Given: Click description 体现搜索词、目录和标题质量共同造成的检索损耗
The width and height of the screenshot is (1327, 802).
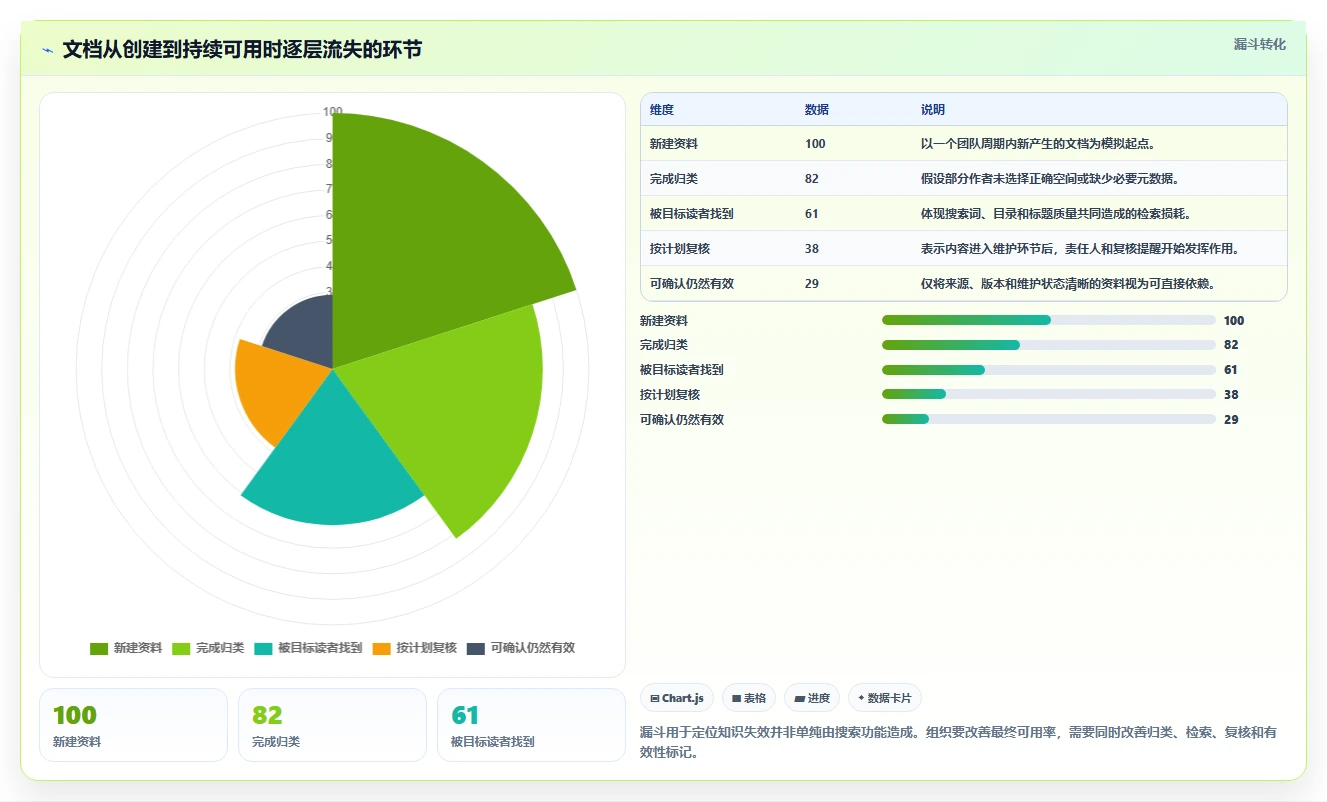Looking at the screenshot, I should (x=1056, y=214).
